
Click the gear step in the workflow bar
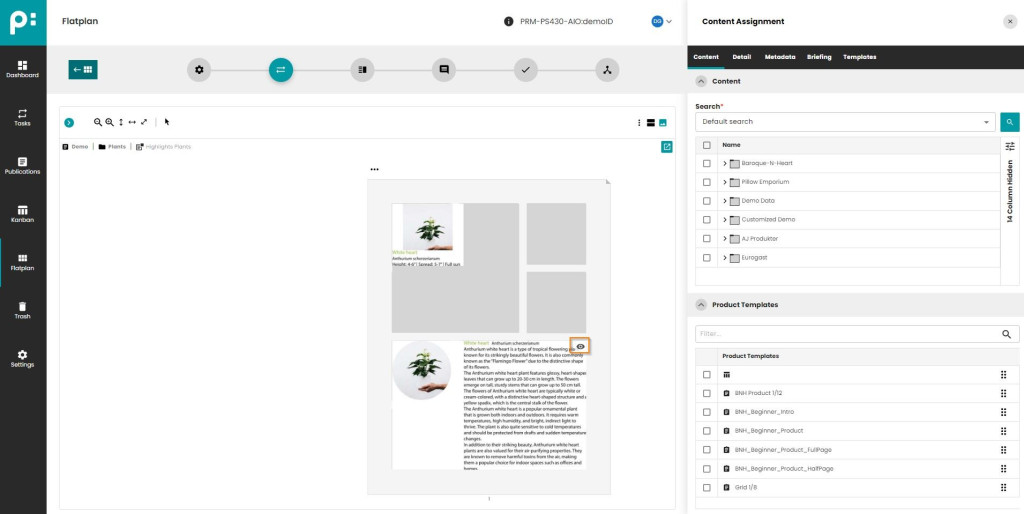(199, 70)
